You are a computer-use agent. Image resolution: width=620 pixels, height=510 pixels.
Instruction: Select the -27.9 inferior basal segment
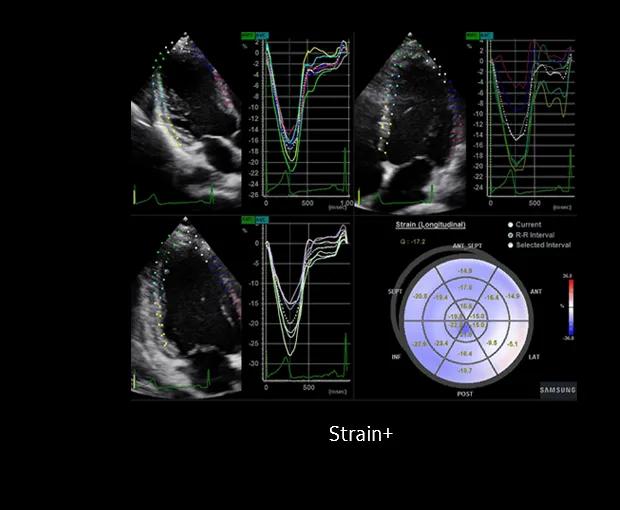point(420,344)
